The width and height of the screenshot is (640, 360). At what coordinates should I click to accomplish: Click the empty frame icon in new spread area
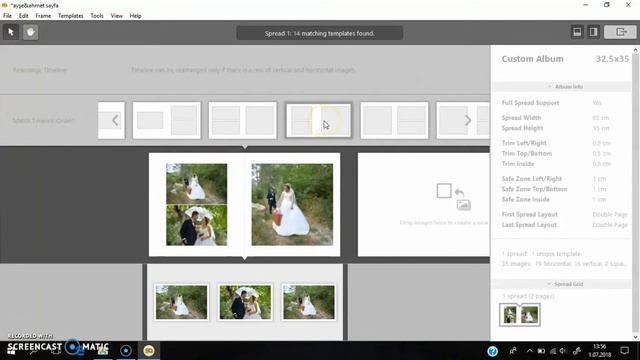point(444,191)
